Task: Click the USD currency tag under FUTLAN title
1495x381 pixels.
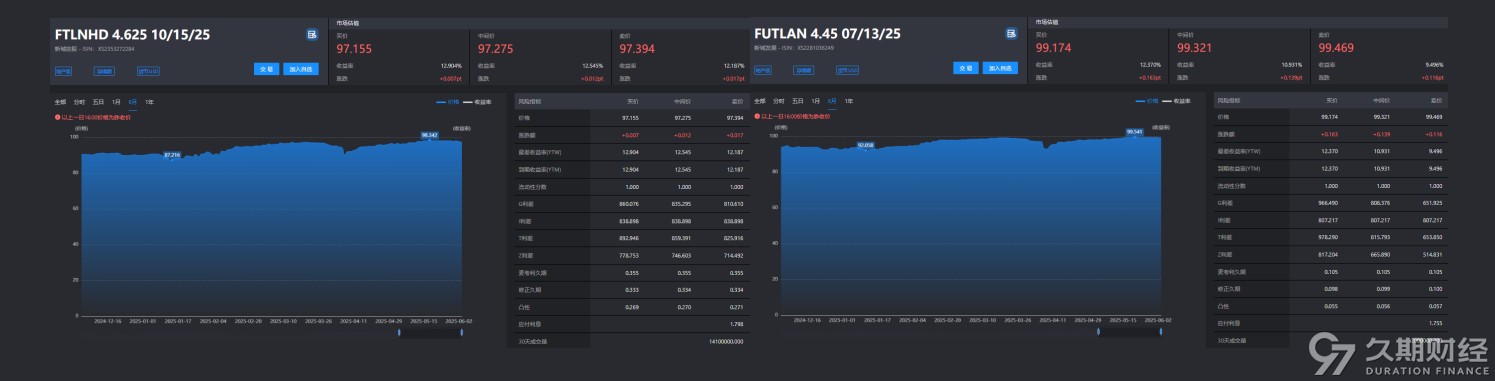Action: tap(848, 70)
